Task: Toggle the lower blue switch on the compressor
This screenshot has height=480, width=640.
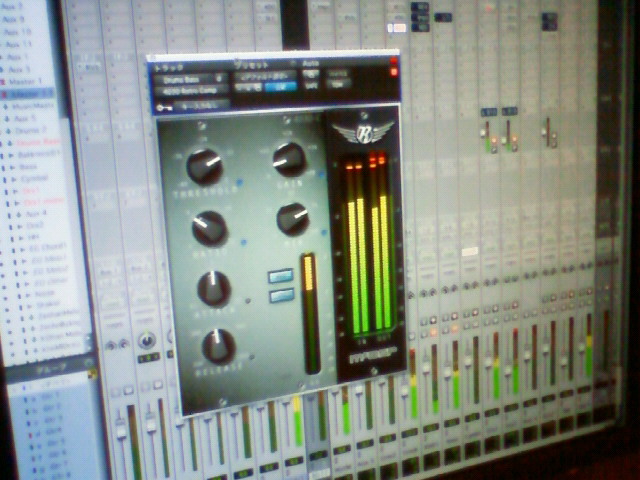Action: tap(282, 295)
